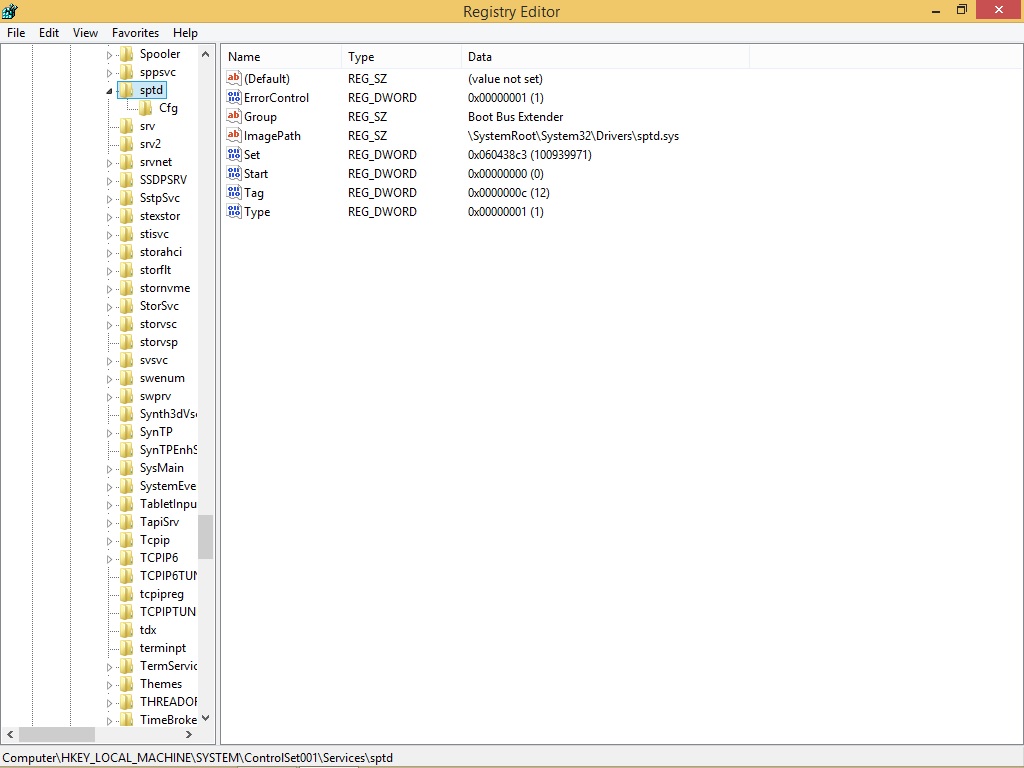Collapse the sptd tree node
The width and height of the screenshot is (1024, 768).
[x=110, y=91]
